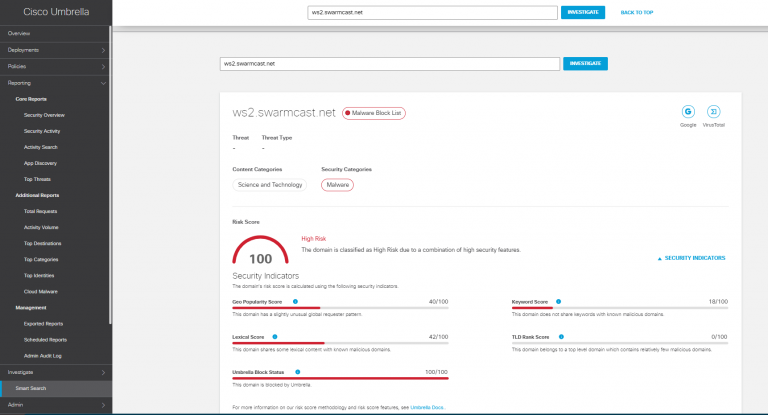
Task: Click the top bar Investigate button
Action: [x=583, y=12]
